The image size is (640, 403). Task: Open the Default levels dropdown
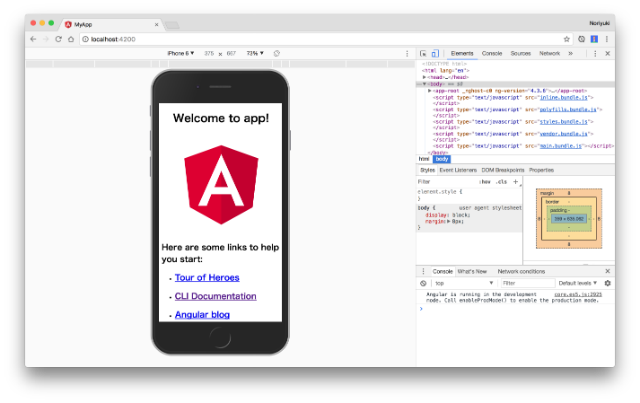[x=578, y=283]
